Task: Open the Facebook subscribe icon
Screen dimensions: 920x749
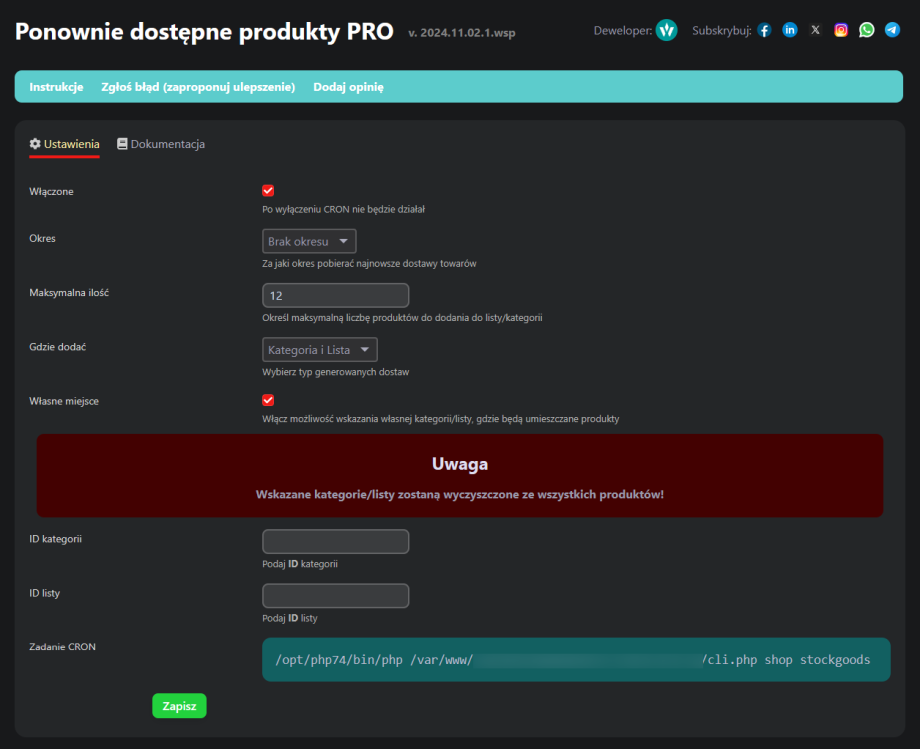Action: (764, 30)
